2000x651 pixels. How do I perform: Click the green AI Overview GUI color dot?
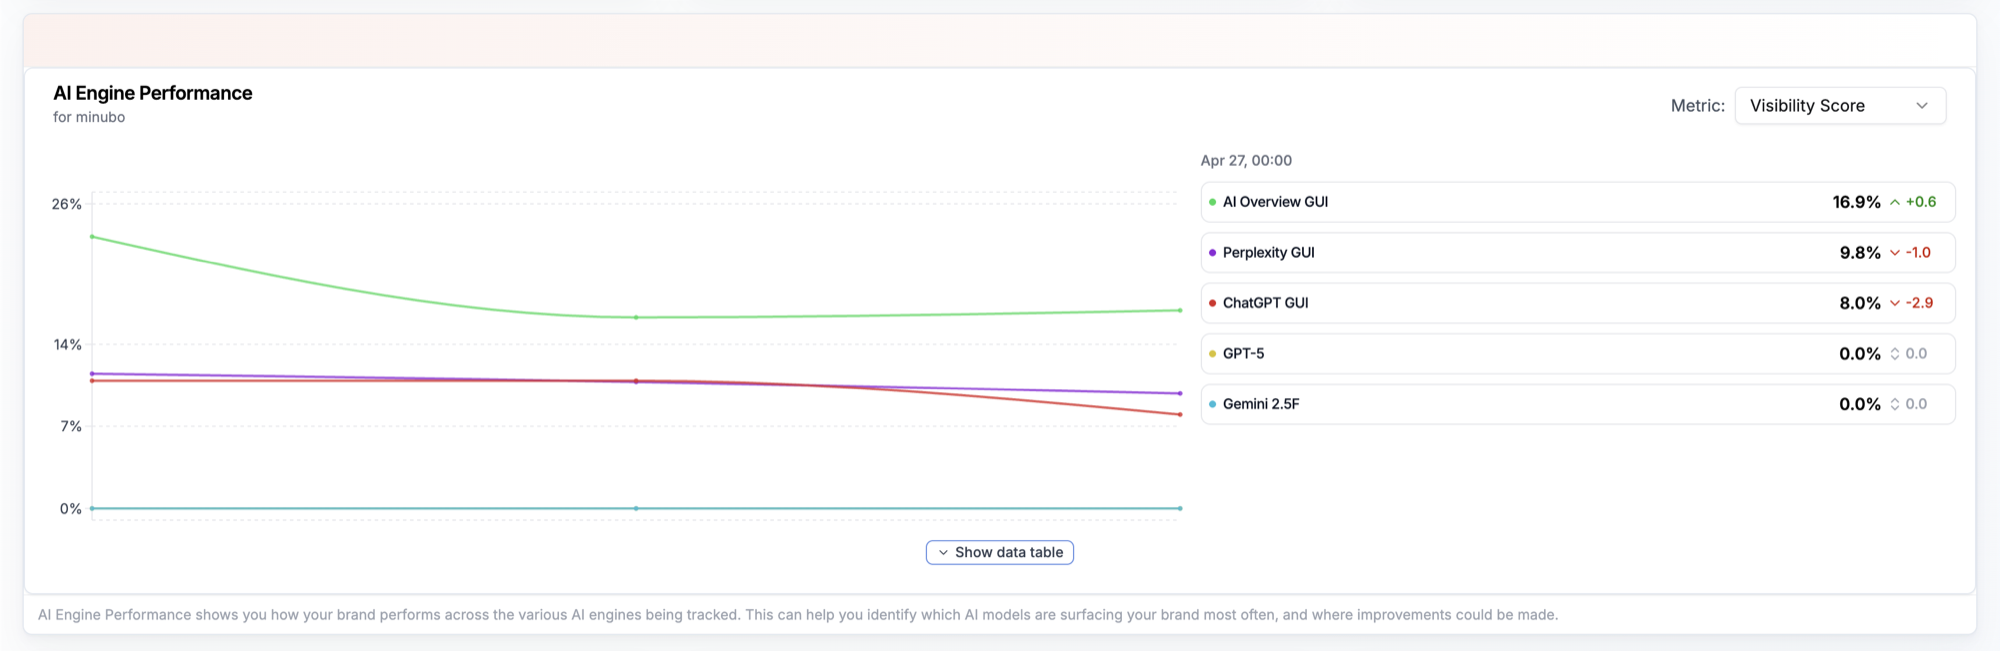tap(1213, 202)
